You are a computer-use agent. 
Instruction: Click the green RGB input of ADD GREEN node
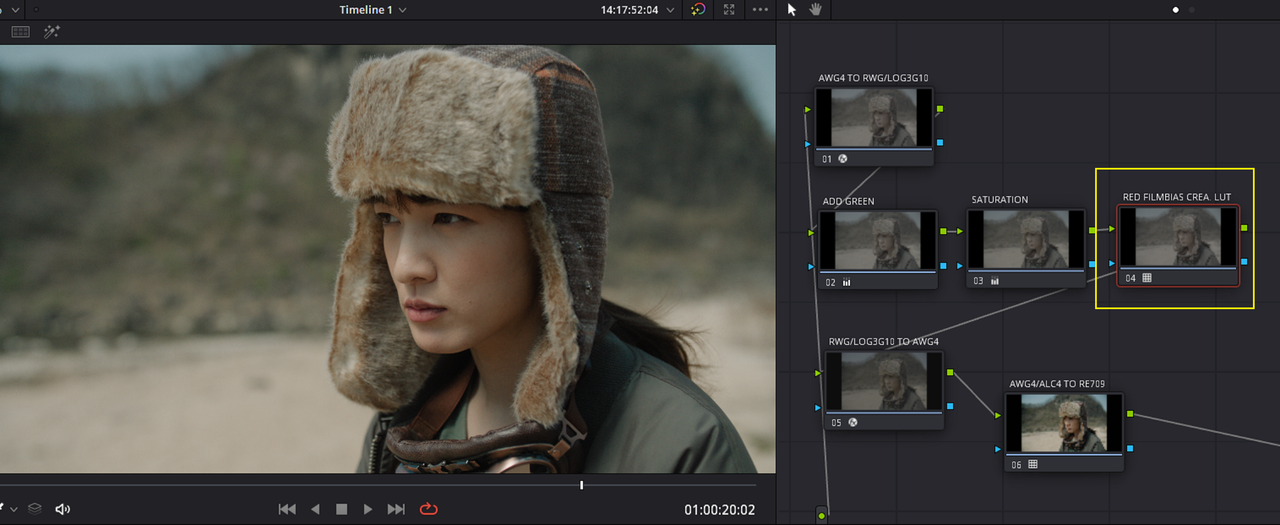coord(812,232)
